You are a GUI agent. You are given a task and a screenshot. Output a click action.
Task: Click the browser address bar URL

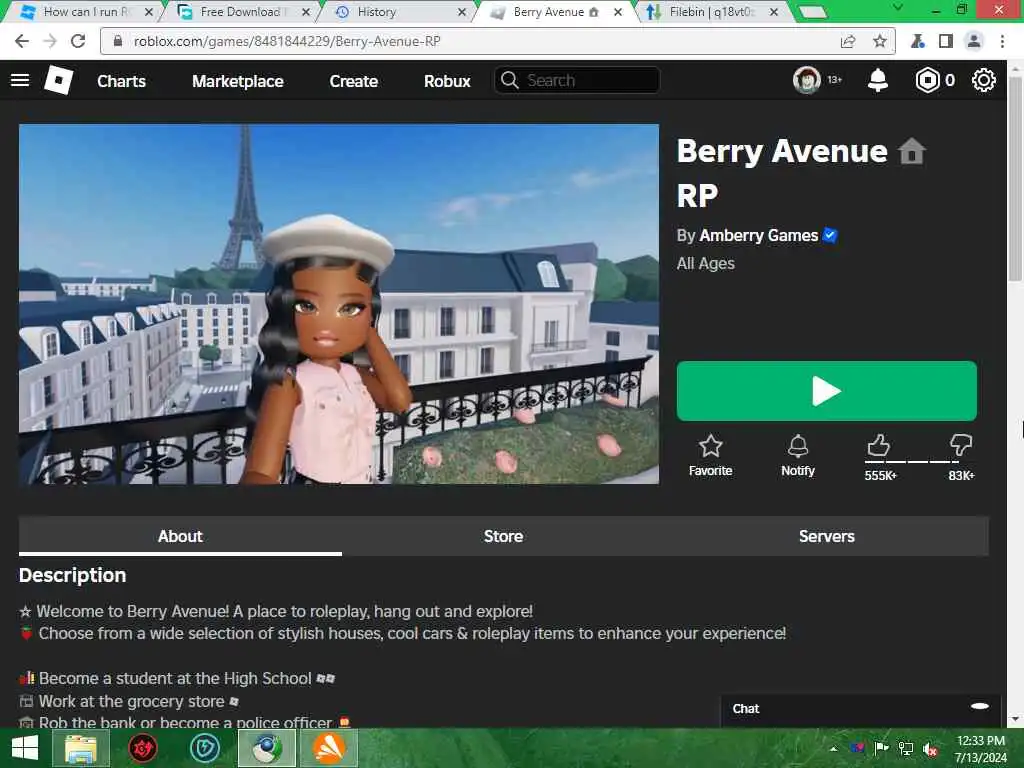click(x=287, y=41)
